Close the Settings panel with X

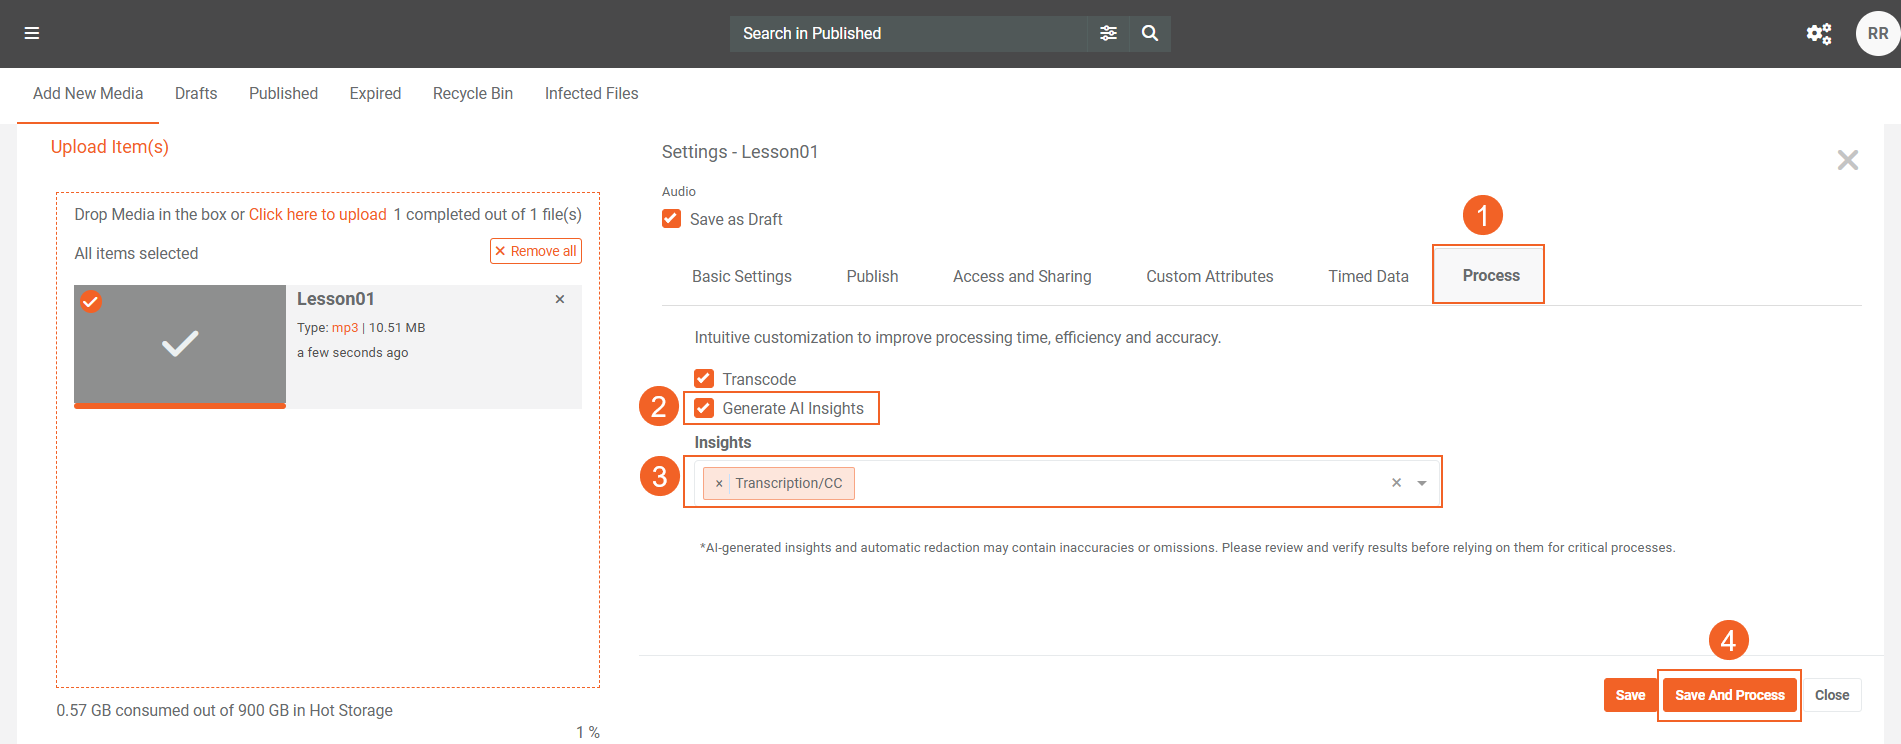pos(1847,160)
